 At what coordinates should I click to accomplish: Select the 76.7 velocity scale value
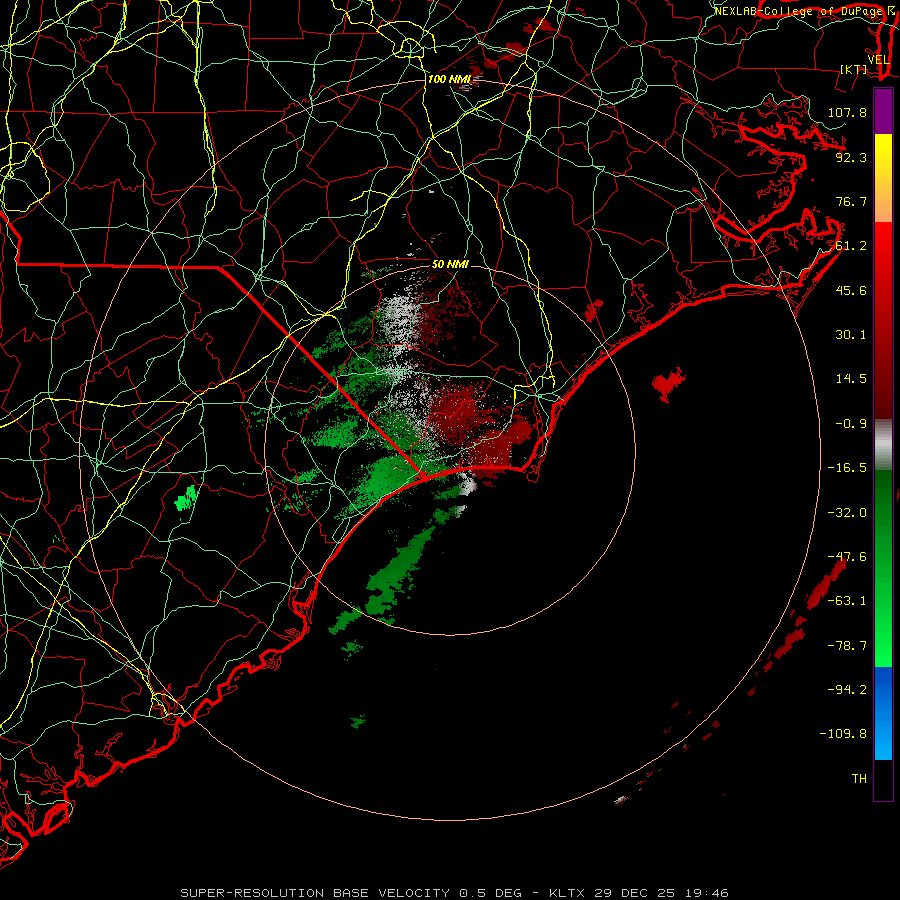(x=851, y=201)
